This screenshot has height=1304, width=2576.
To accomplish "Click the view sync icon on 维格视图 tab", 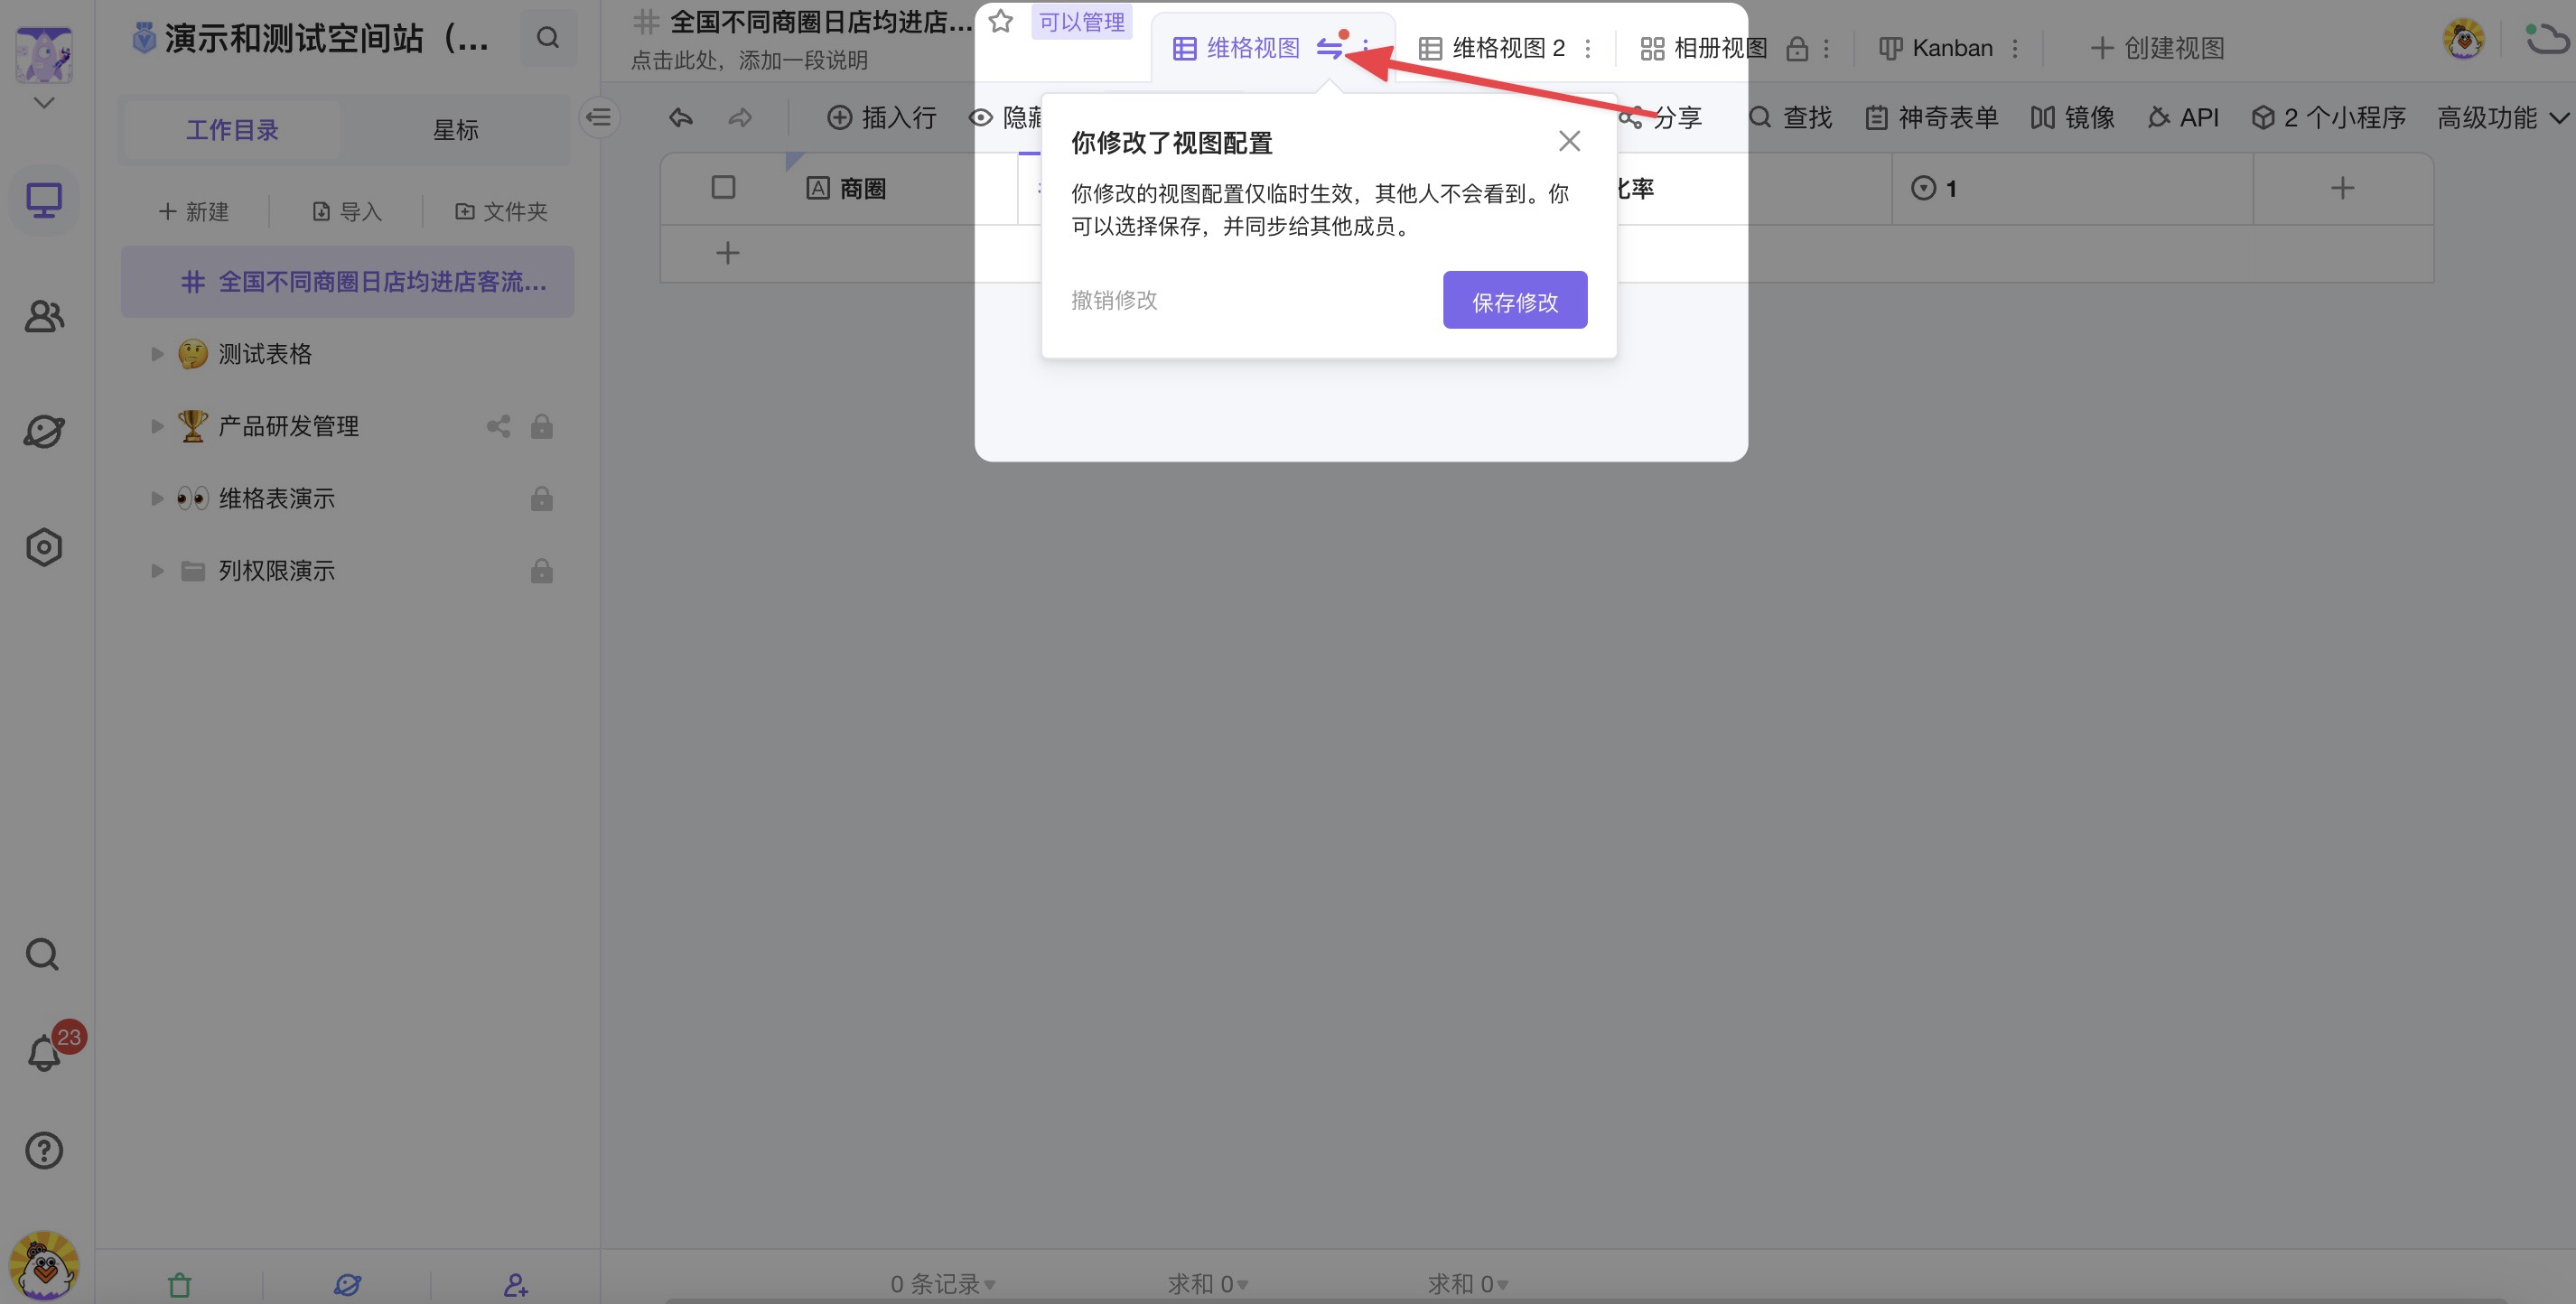I will pyautogui.click(x=1329, y=48).
